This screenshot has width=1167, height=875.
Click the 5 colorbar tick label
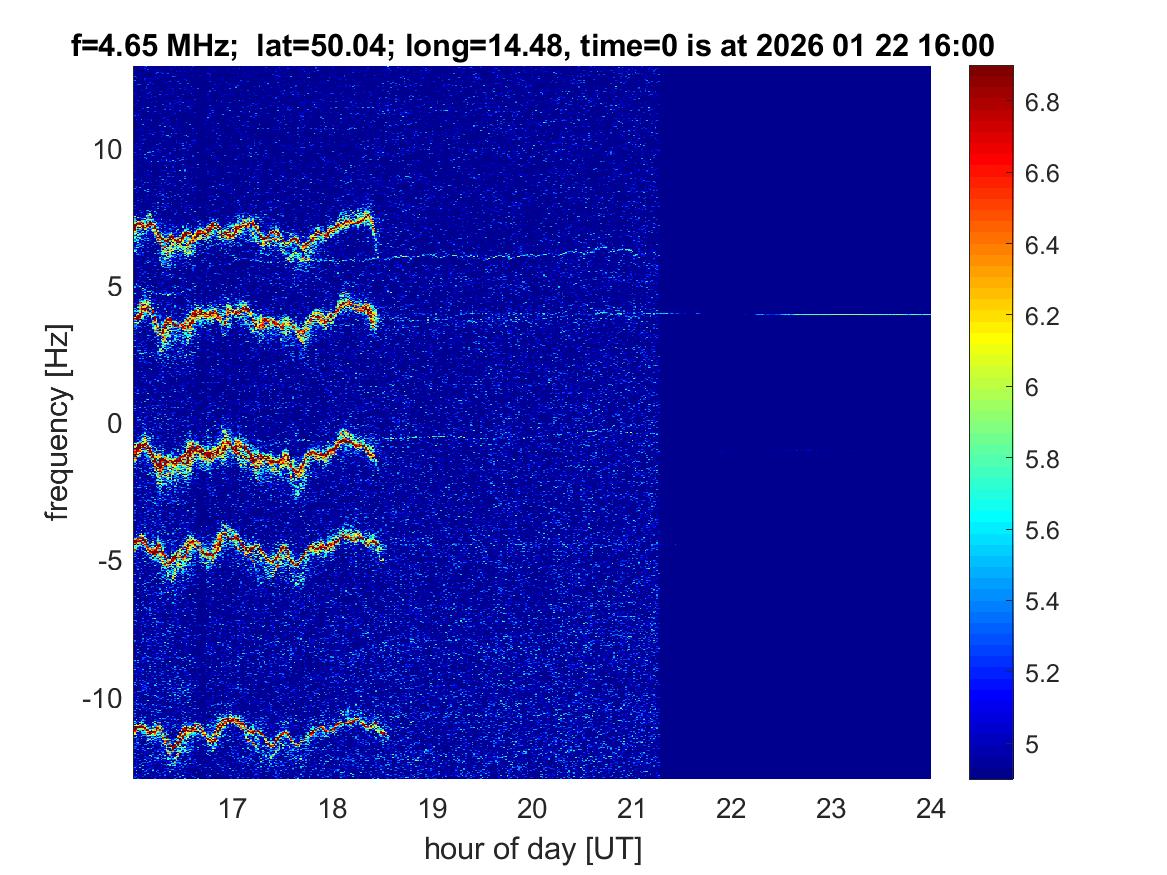[x=1031, y=744]
